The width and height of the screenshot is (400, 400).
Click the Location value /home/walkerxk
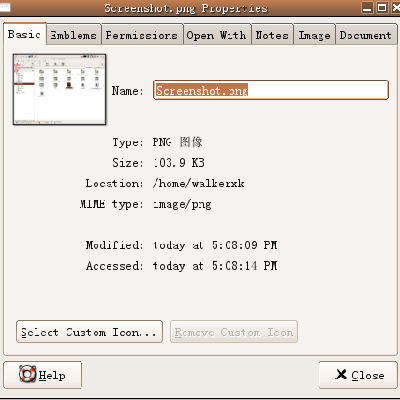tap(198, 183)
